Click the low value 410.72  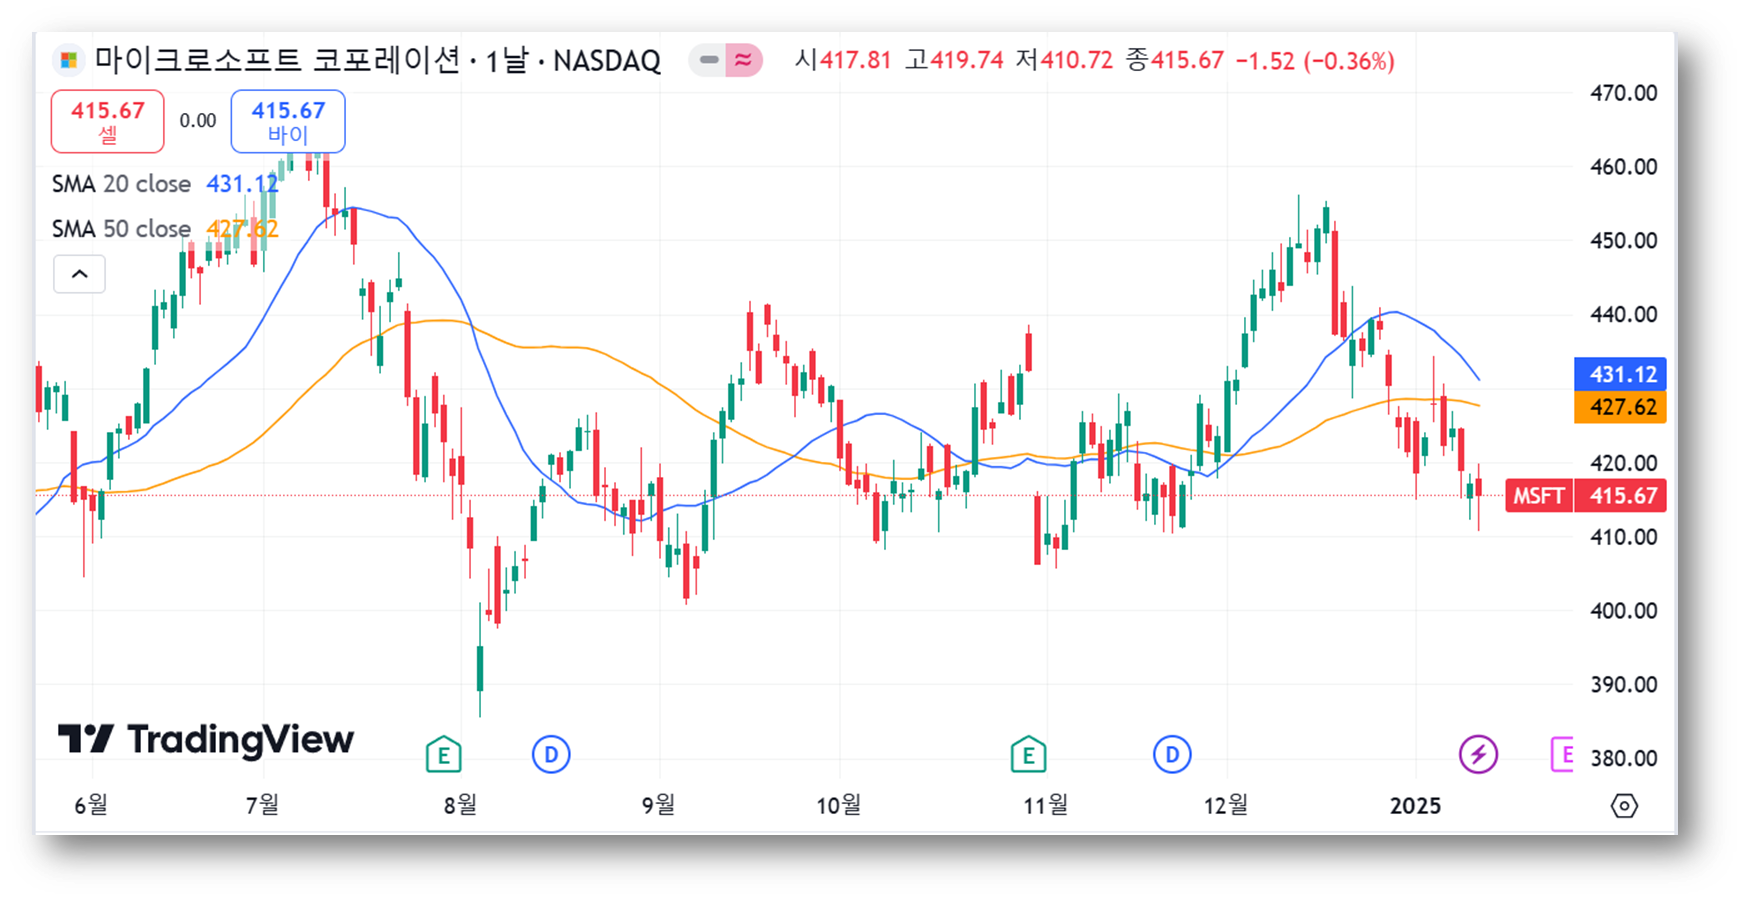[1077, 61]
